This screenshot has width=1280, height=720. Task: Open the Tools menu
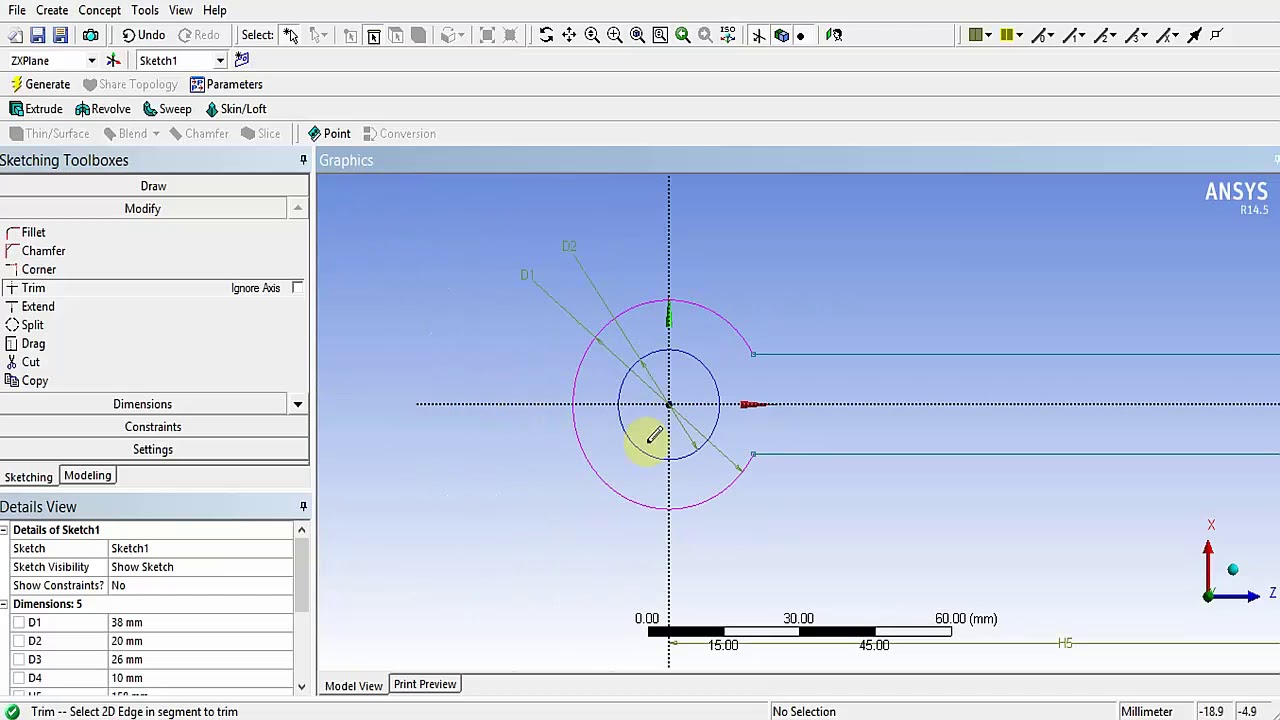145,10
